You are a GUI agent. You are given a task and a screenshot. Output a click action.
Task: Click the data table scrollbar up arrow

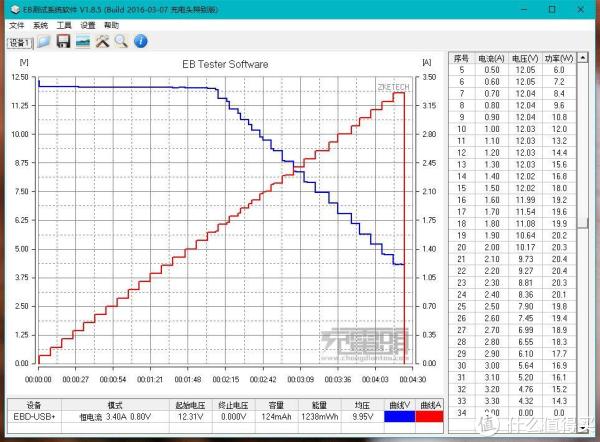pos(582,58)
